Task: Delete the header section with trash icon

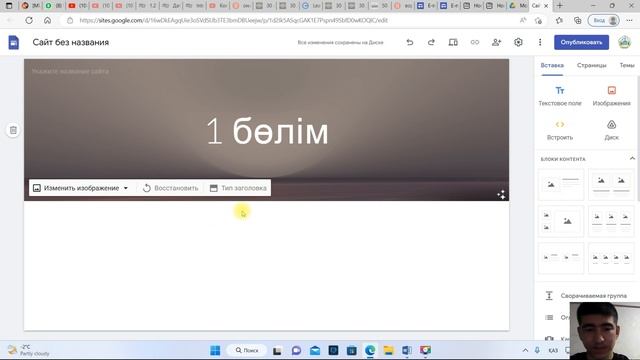Action: [x=13, y=130]
